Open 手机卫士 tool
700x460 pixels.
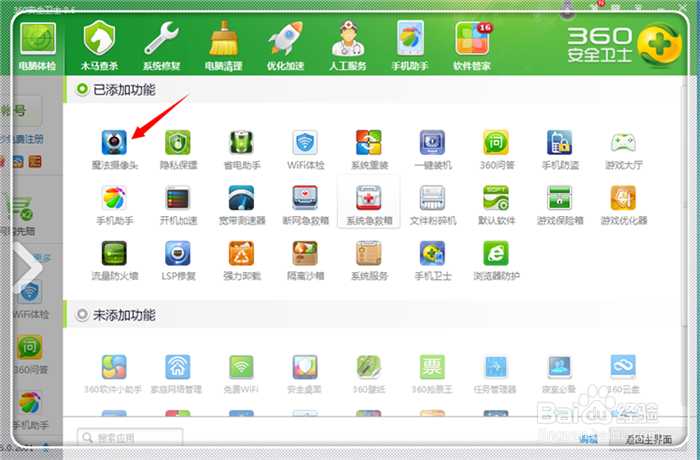coord(433,260)
